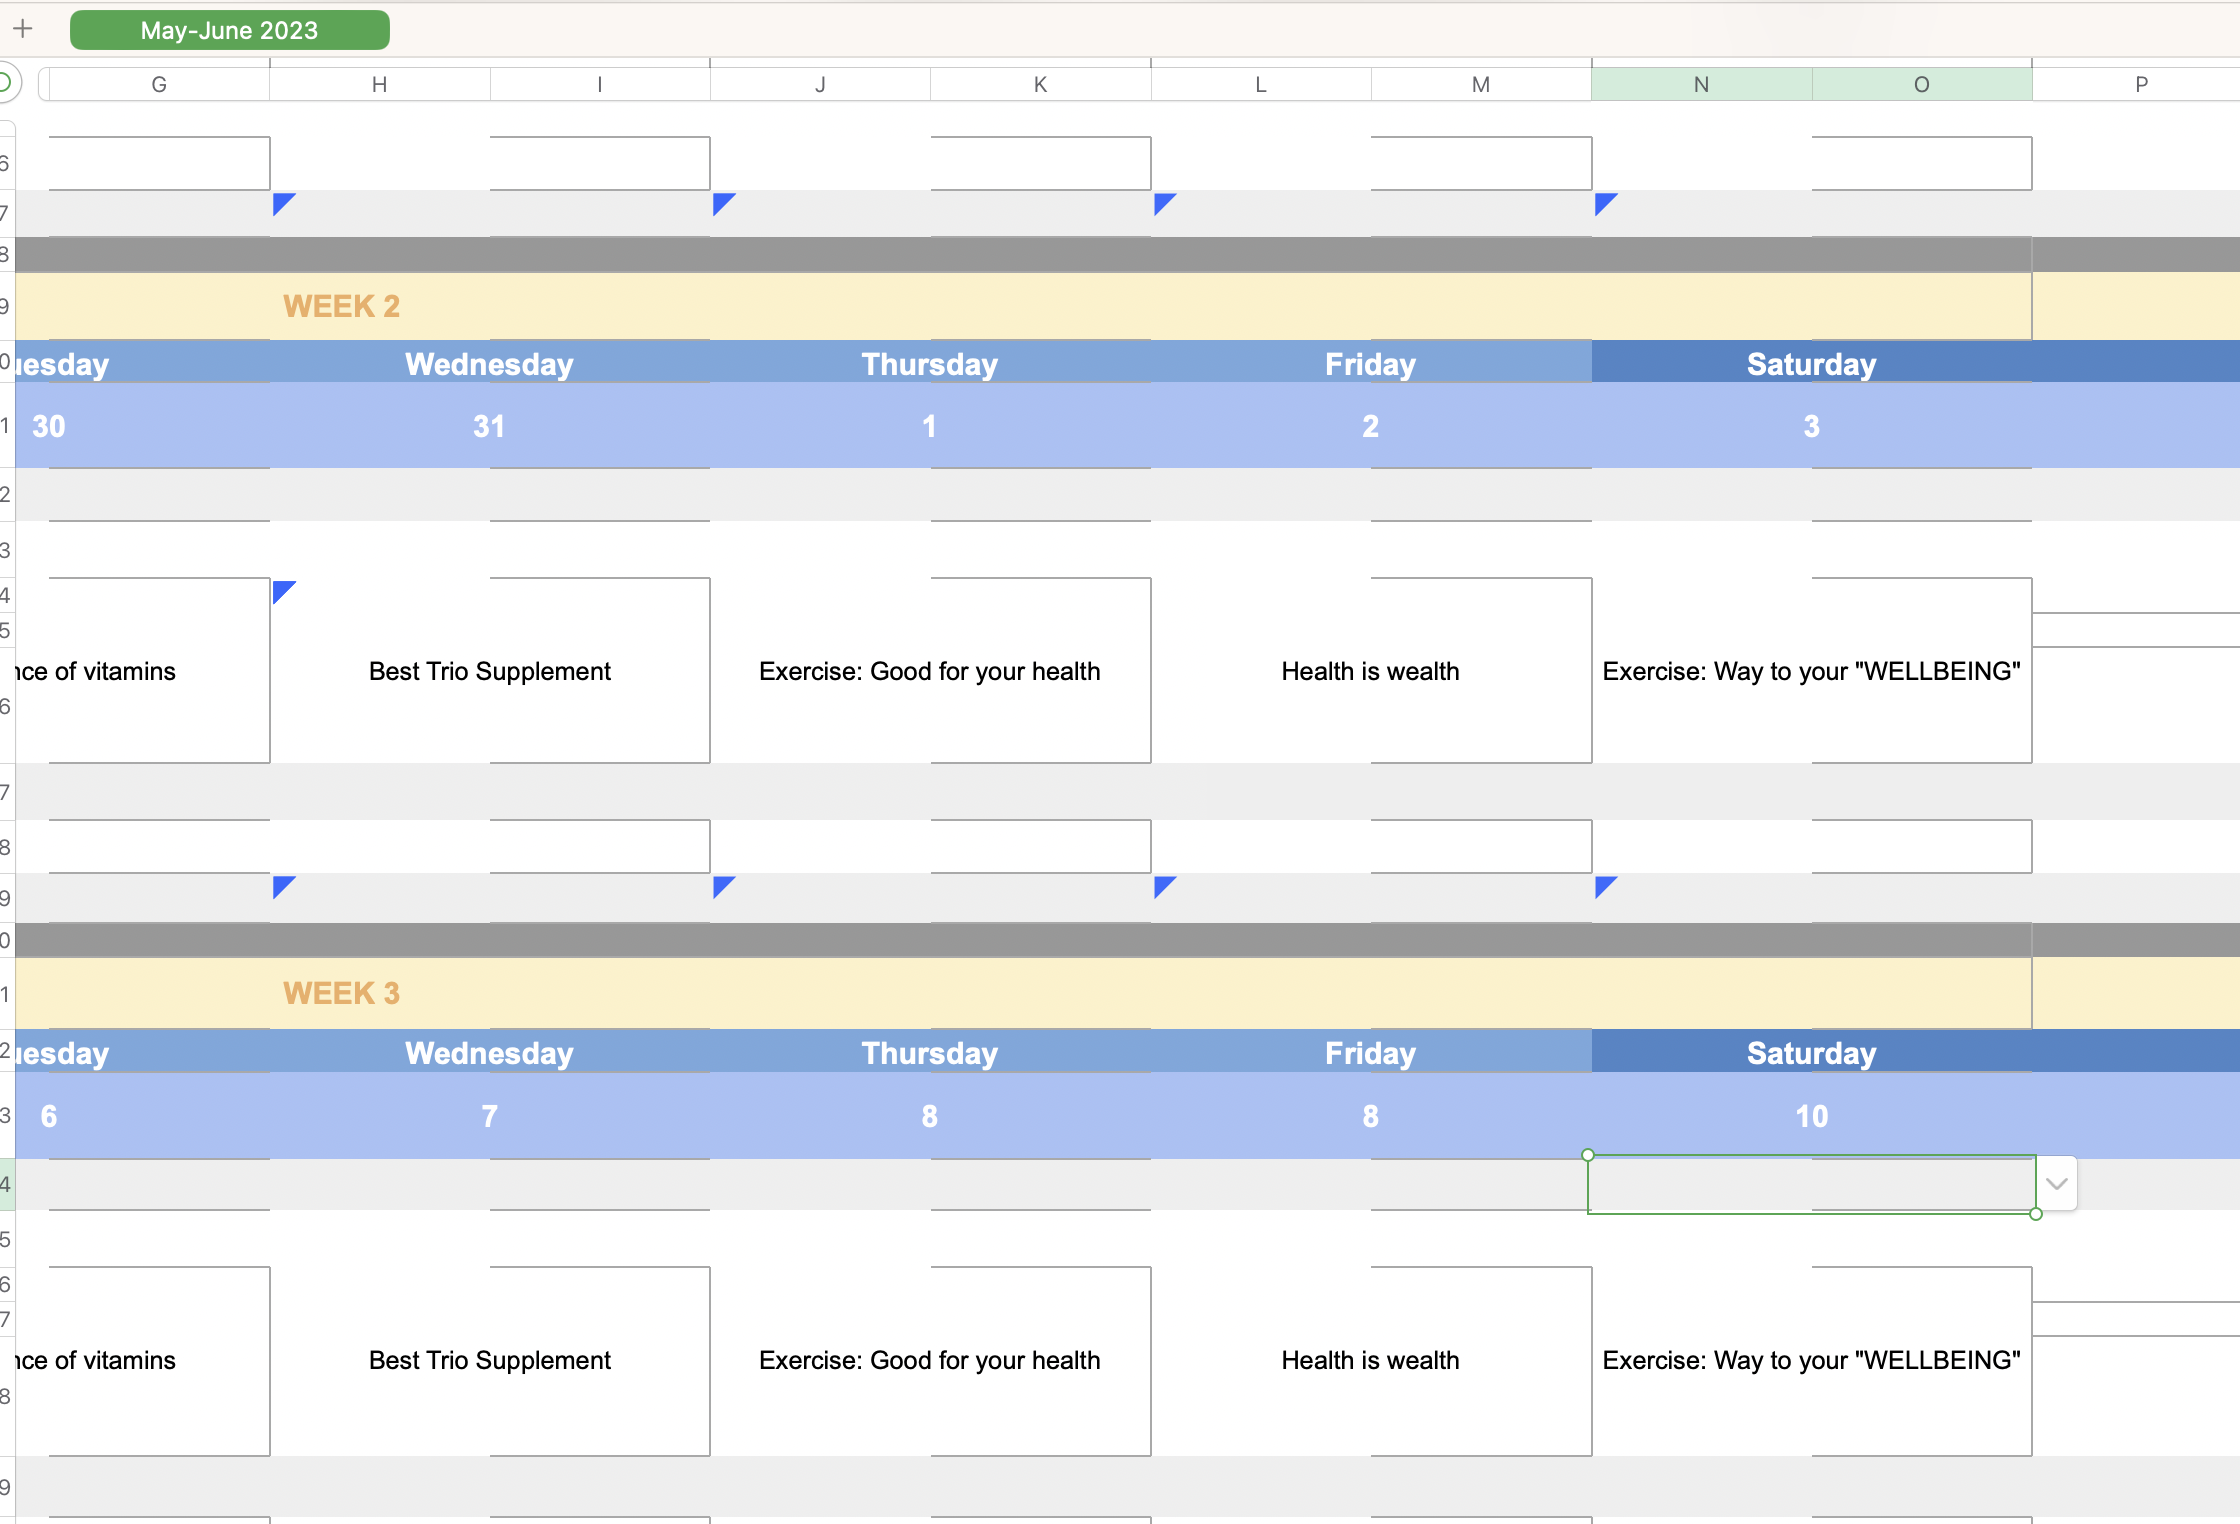This screenshot has height=1524, width=2240.
Task: Open comment flag above WEEK 2 banner under column H
Action: click(x=282, y=203)
